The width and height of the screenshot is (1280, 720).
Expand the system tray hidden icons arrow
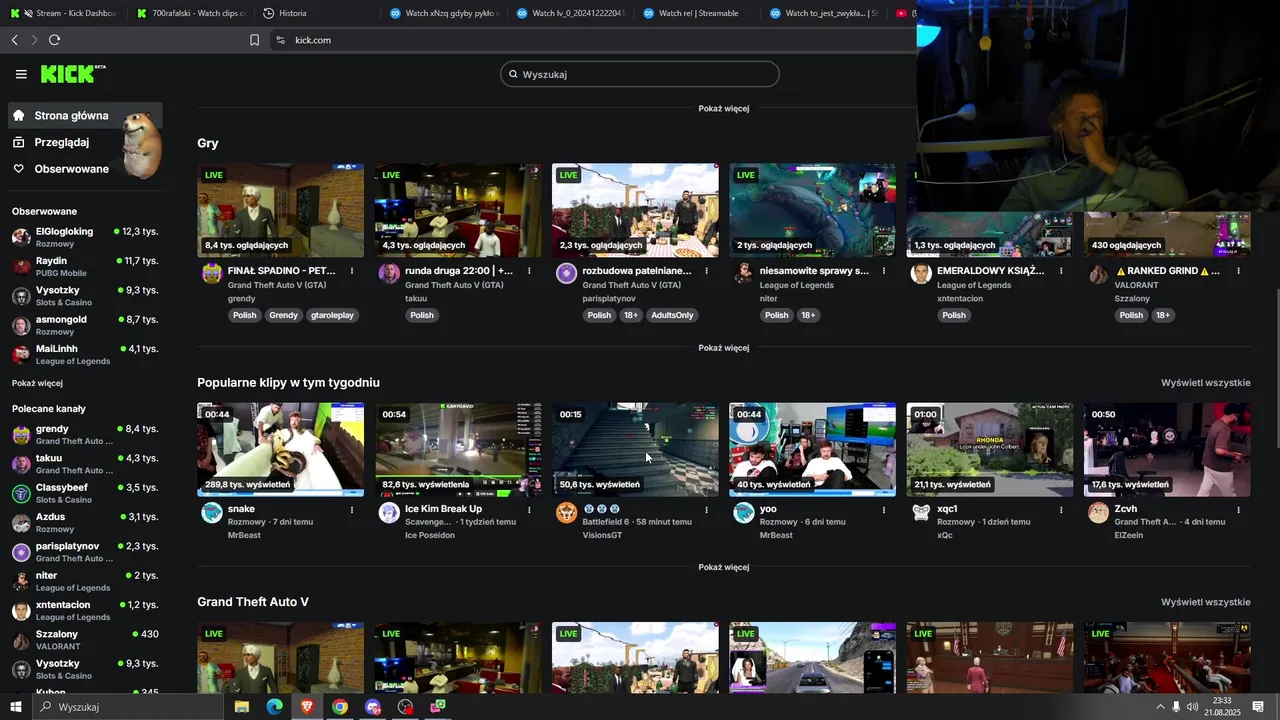pyautogui.click(x=1160, y=707)
